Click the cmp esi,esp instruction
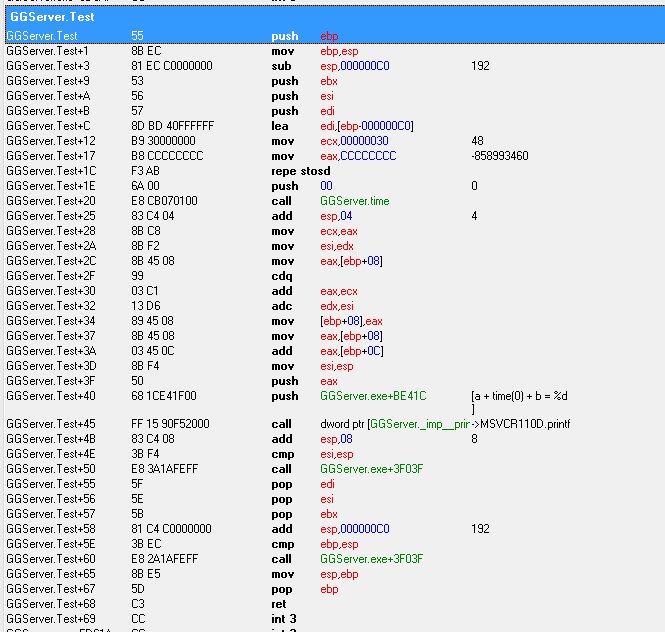Image resolution: width=665 pixels, height=632 pixels. [x=312, y=454]
